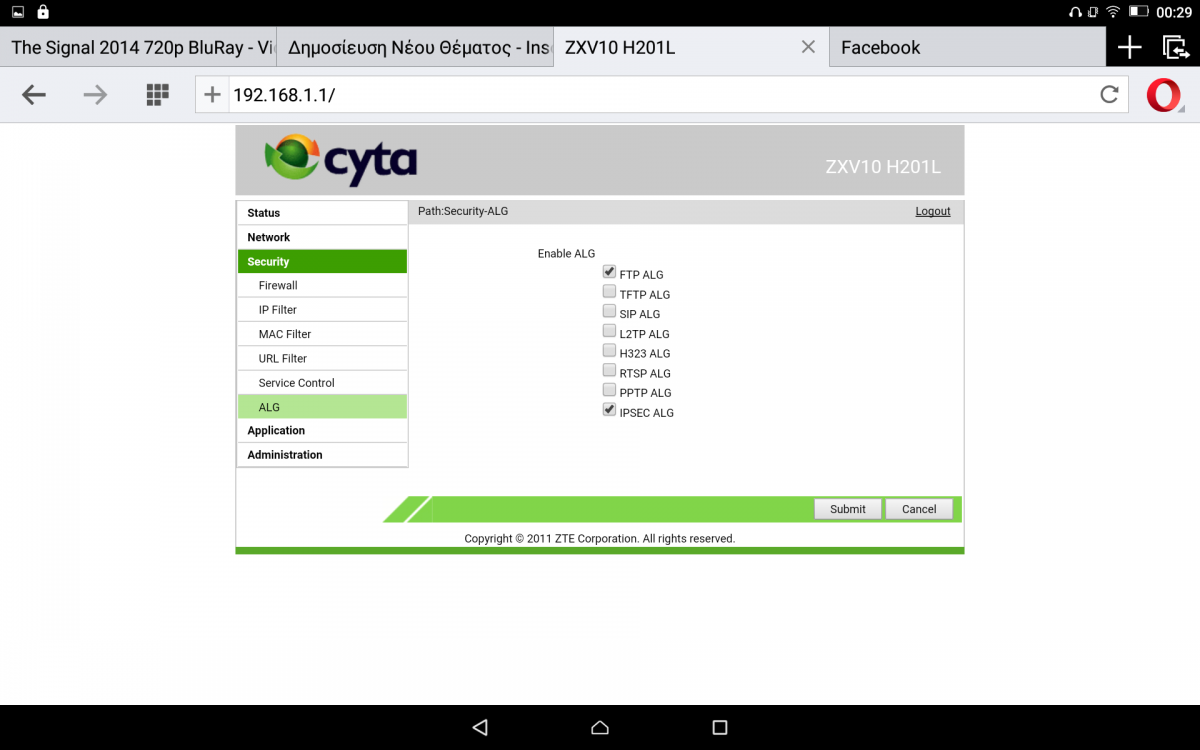The image size is (1200, 750).
Task: Enable the RTSP ALG checkbox
Action: (609, 370)
